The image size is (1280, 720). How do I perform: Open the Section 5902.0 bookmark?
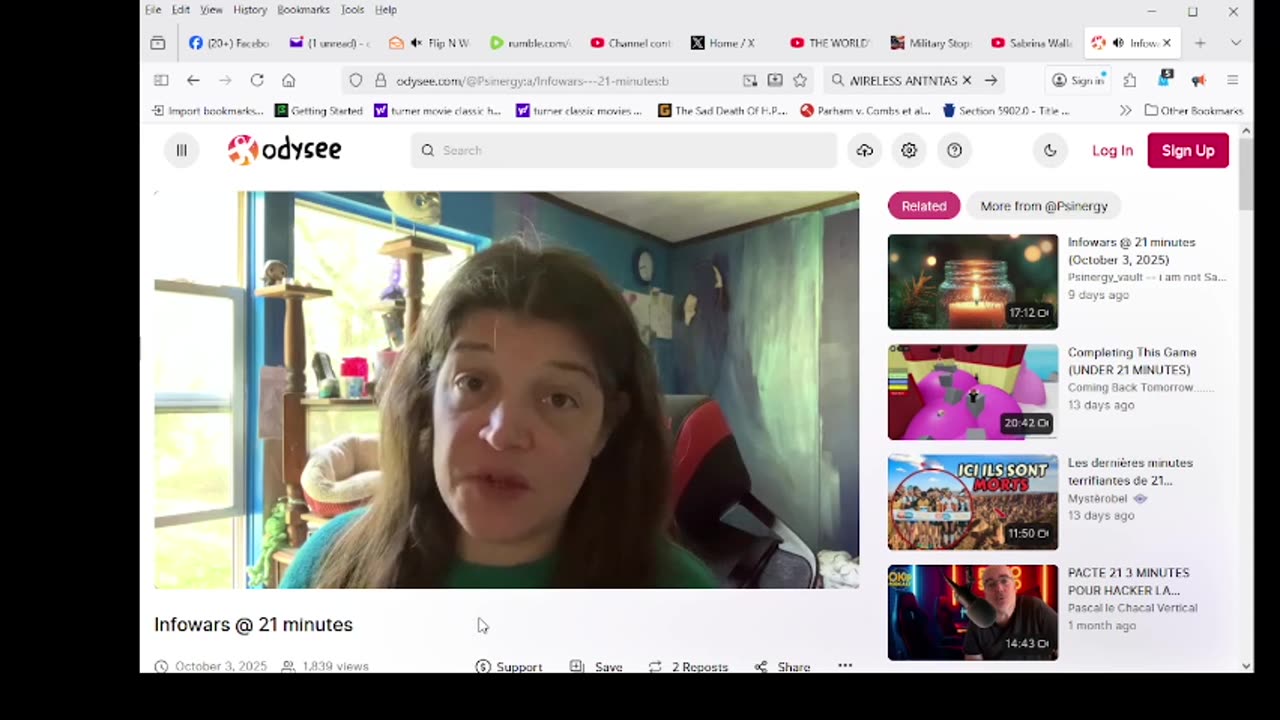1006,110
